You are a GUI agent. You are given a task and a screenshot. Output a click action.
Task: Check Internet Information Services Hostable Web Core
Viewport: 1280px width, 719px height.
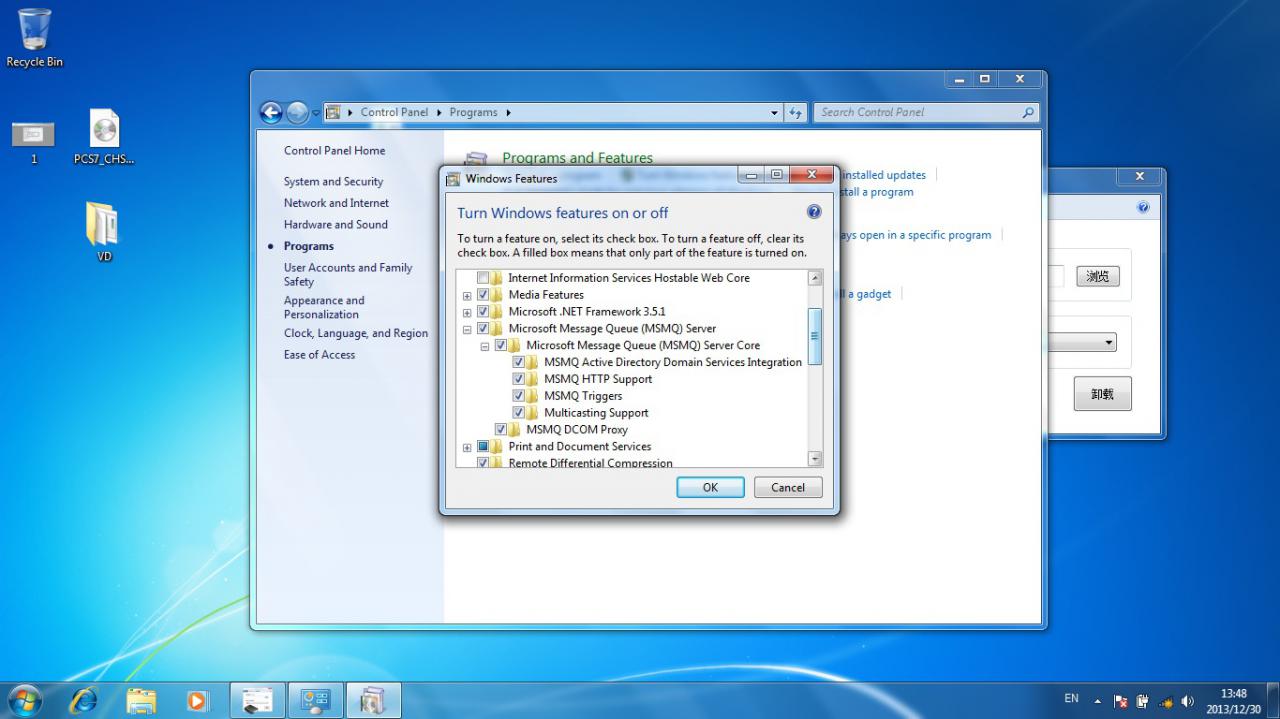point(483,278)
